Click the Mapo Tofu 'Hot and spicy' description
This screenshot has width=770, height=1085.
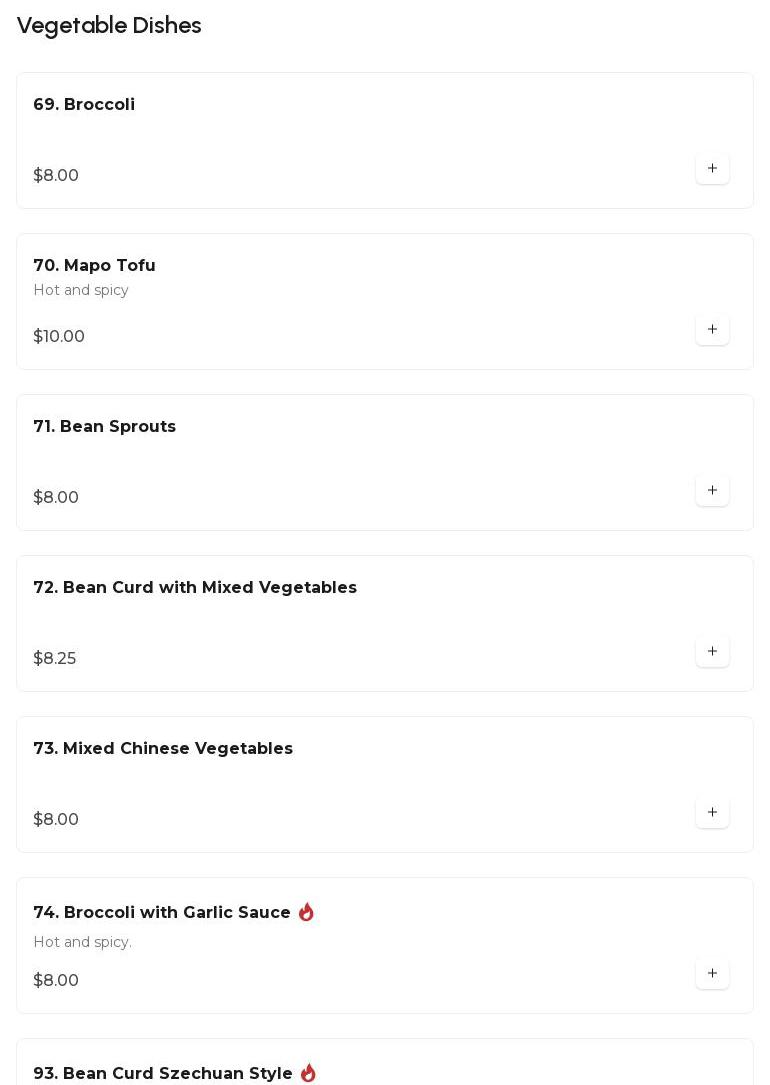point(81,291)
